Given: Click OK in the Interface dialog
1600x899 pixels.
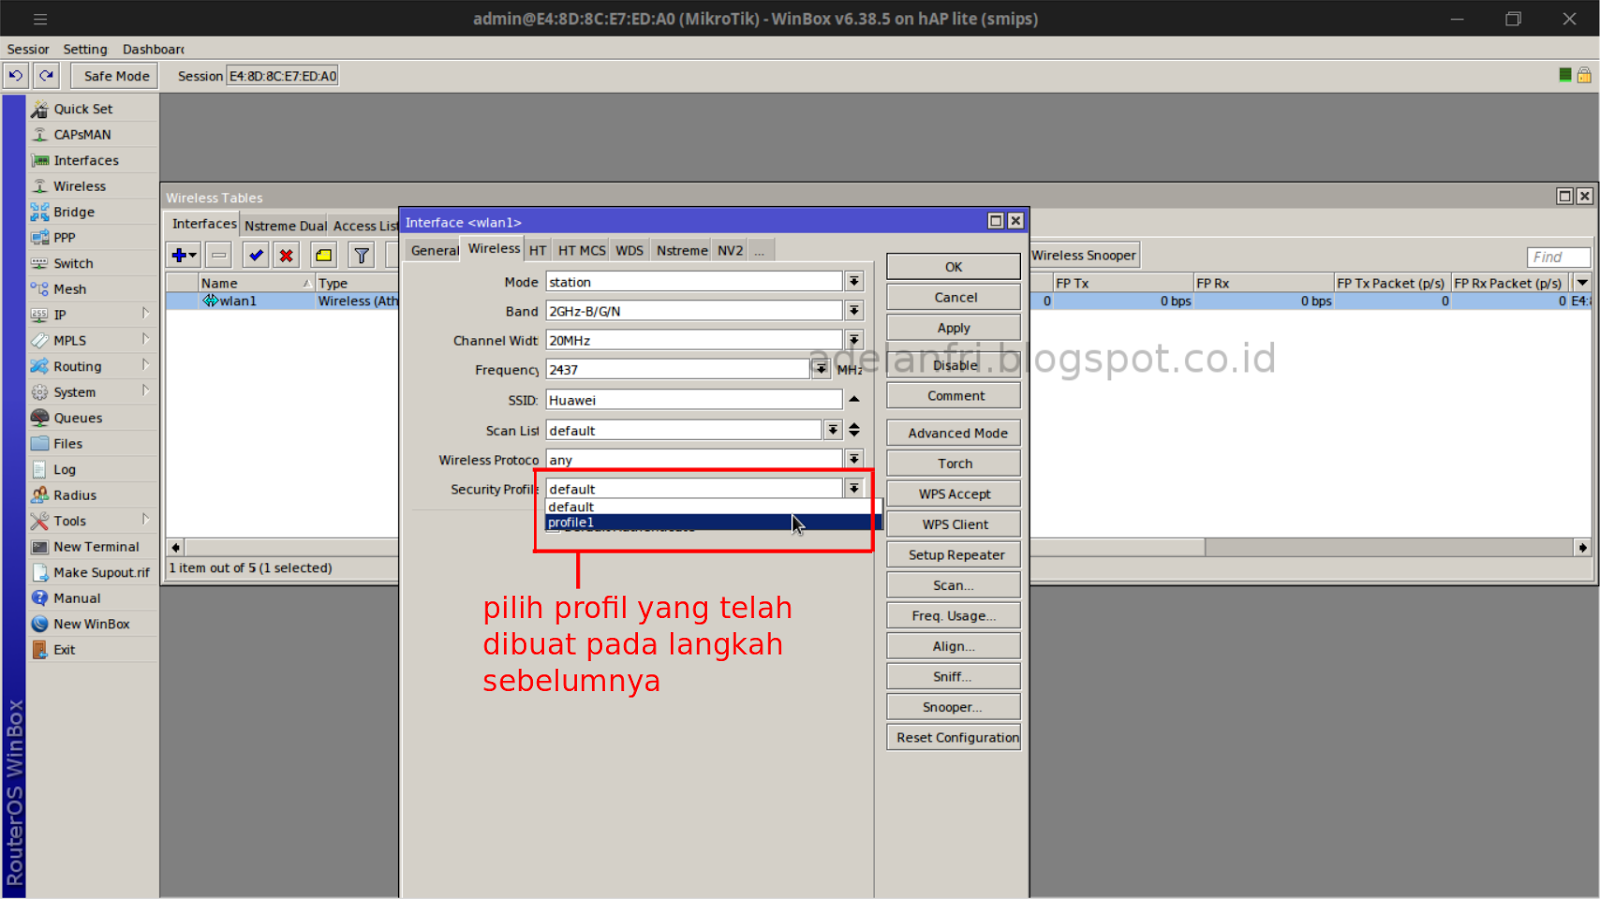Looking at the screenshot, I should (x=953, y=267).
